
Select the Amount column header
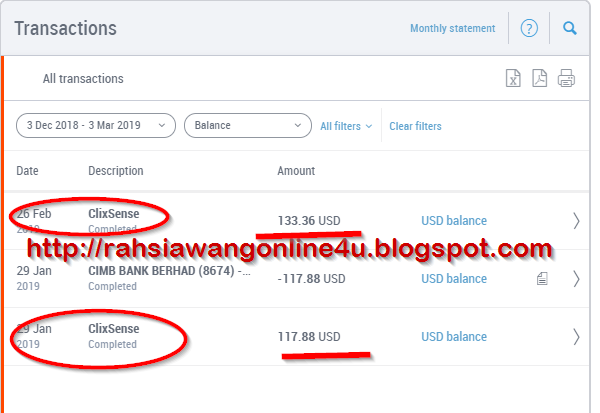coord(296,171)
